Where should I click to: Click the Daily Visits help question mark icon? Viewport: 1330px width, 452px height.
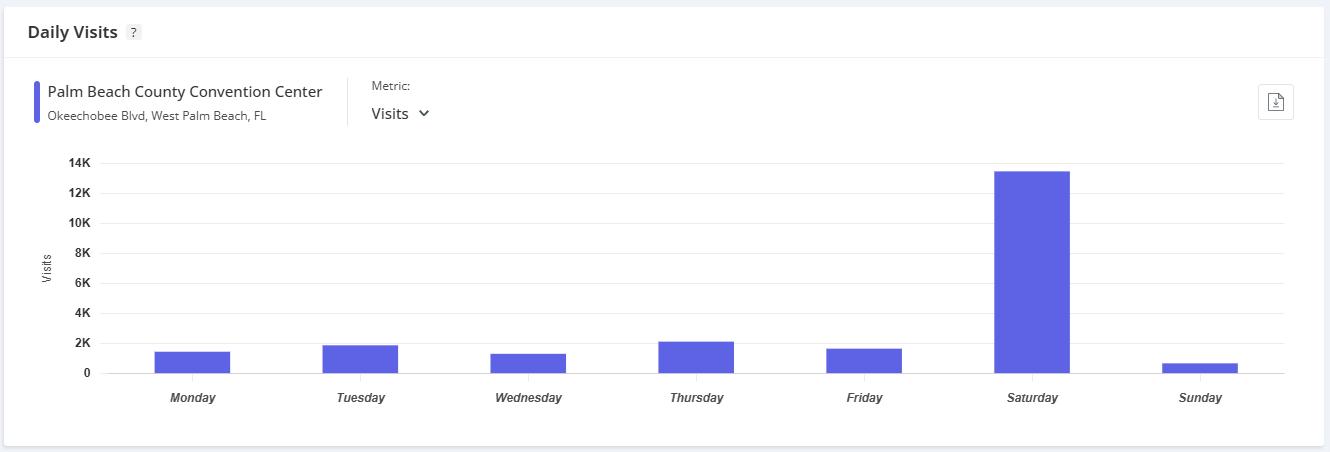click(134, 33)
